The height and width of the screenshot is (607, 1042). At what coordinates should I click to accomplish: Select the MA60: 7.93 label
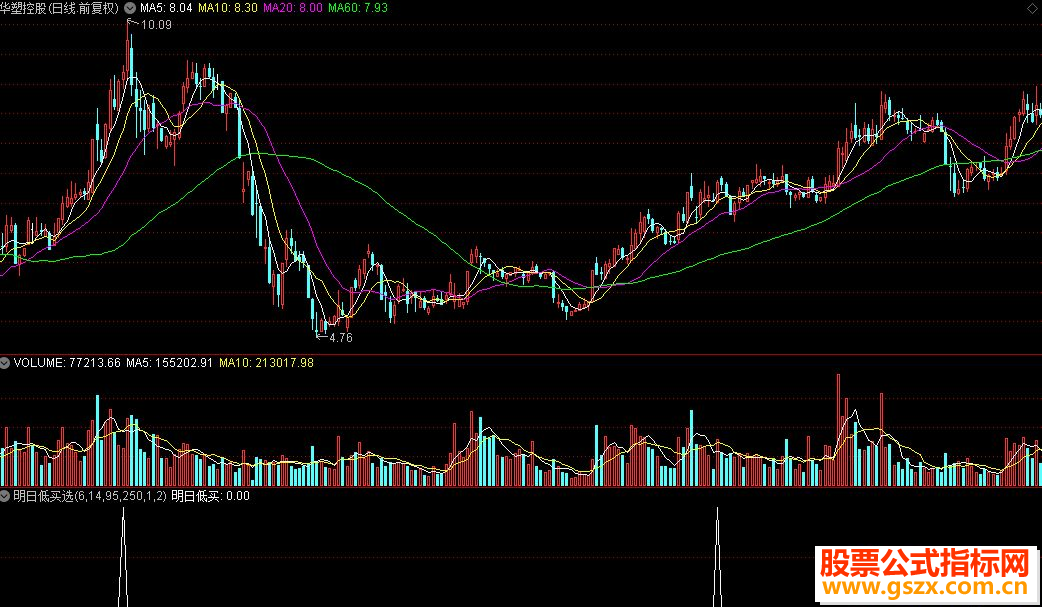(x=358, y=8)
